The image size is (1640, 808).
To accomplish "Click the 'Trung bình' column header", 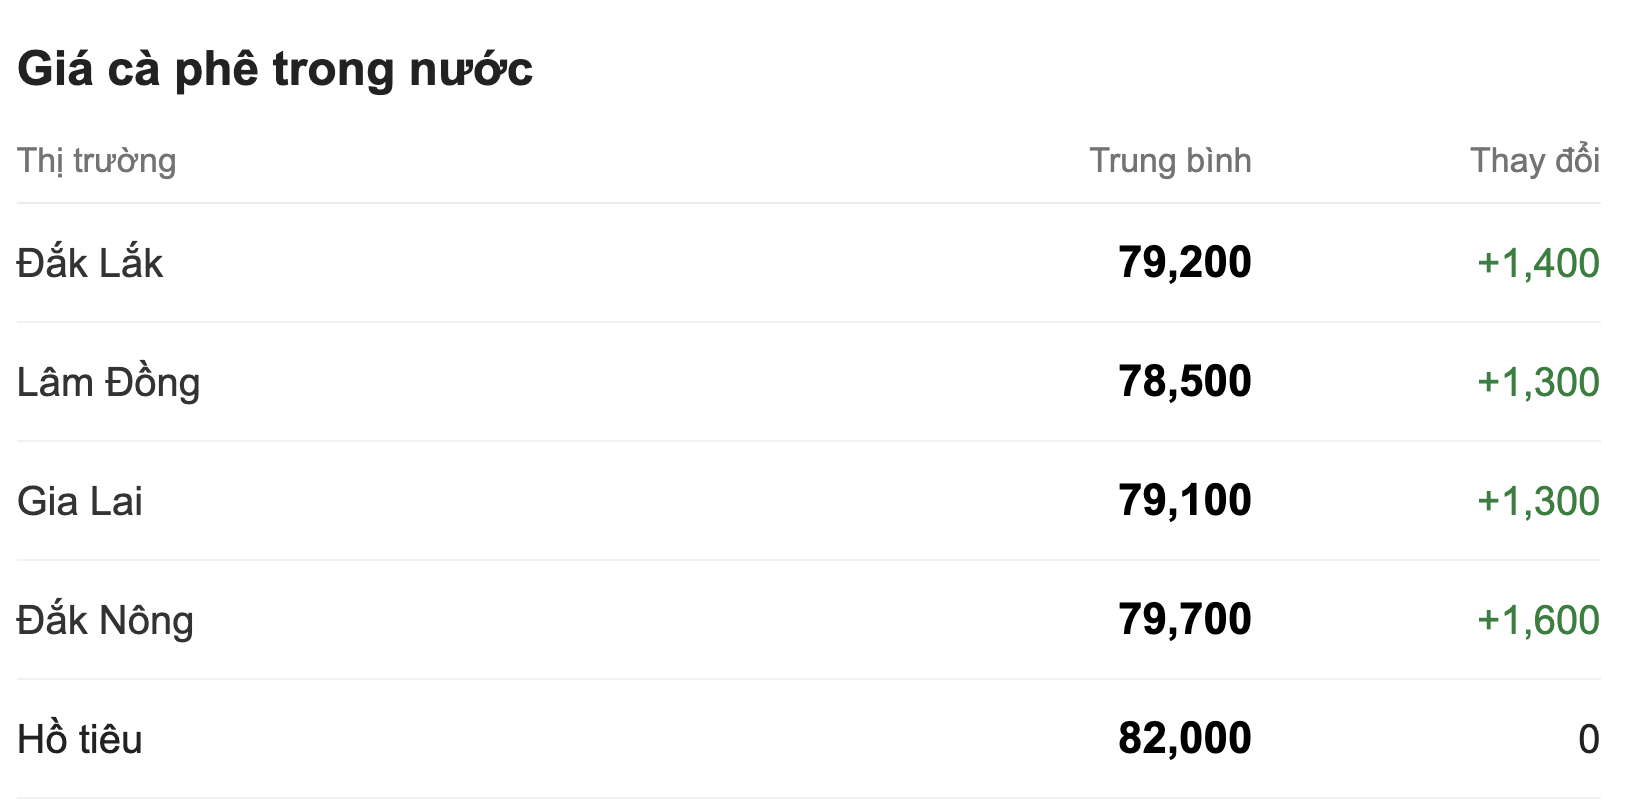I will [x=1170, y=161].
